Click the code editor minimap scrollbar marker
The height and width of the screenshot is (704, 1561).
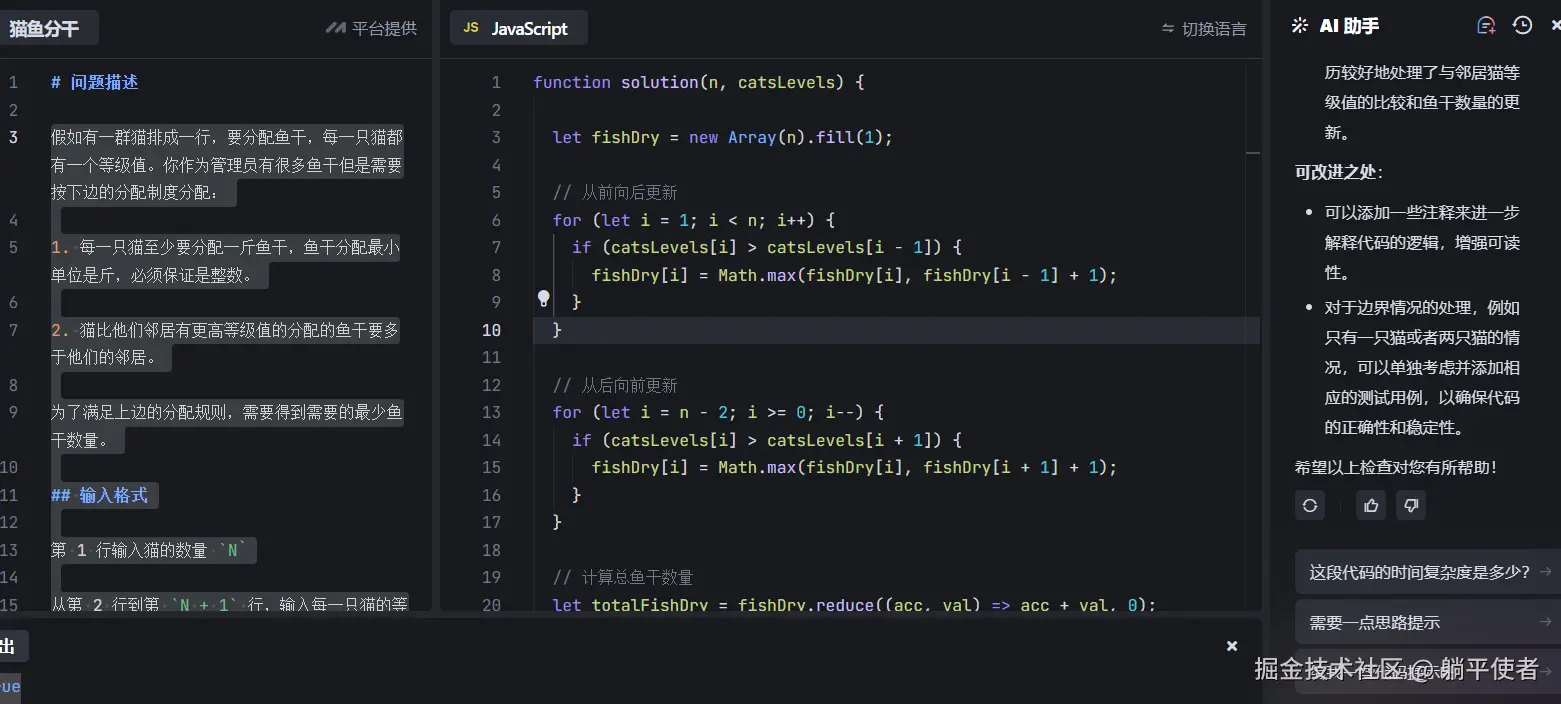(x=1253, y=153)
